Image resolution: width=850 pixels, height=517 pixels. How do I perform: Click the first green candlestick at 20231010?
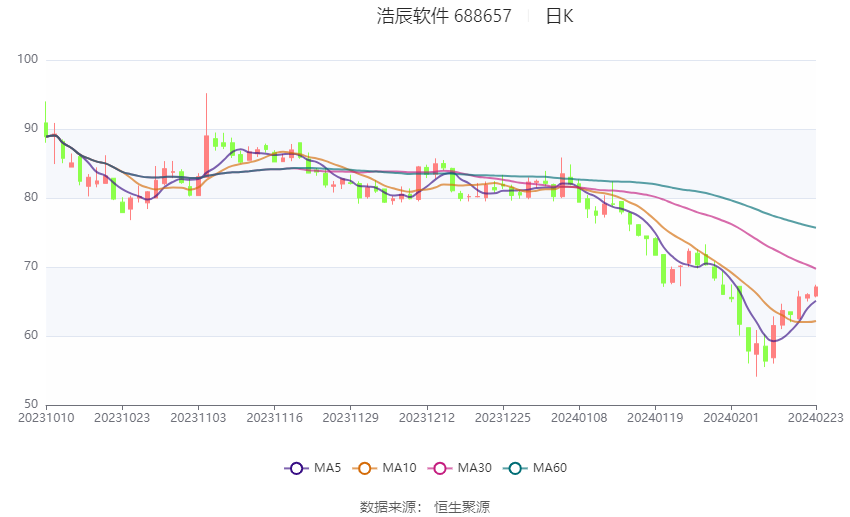point(46,129)
